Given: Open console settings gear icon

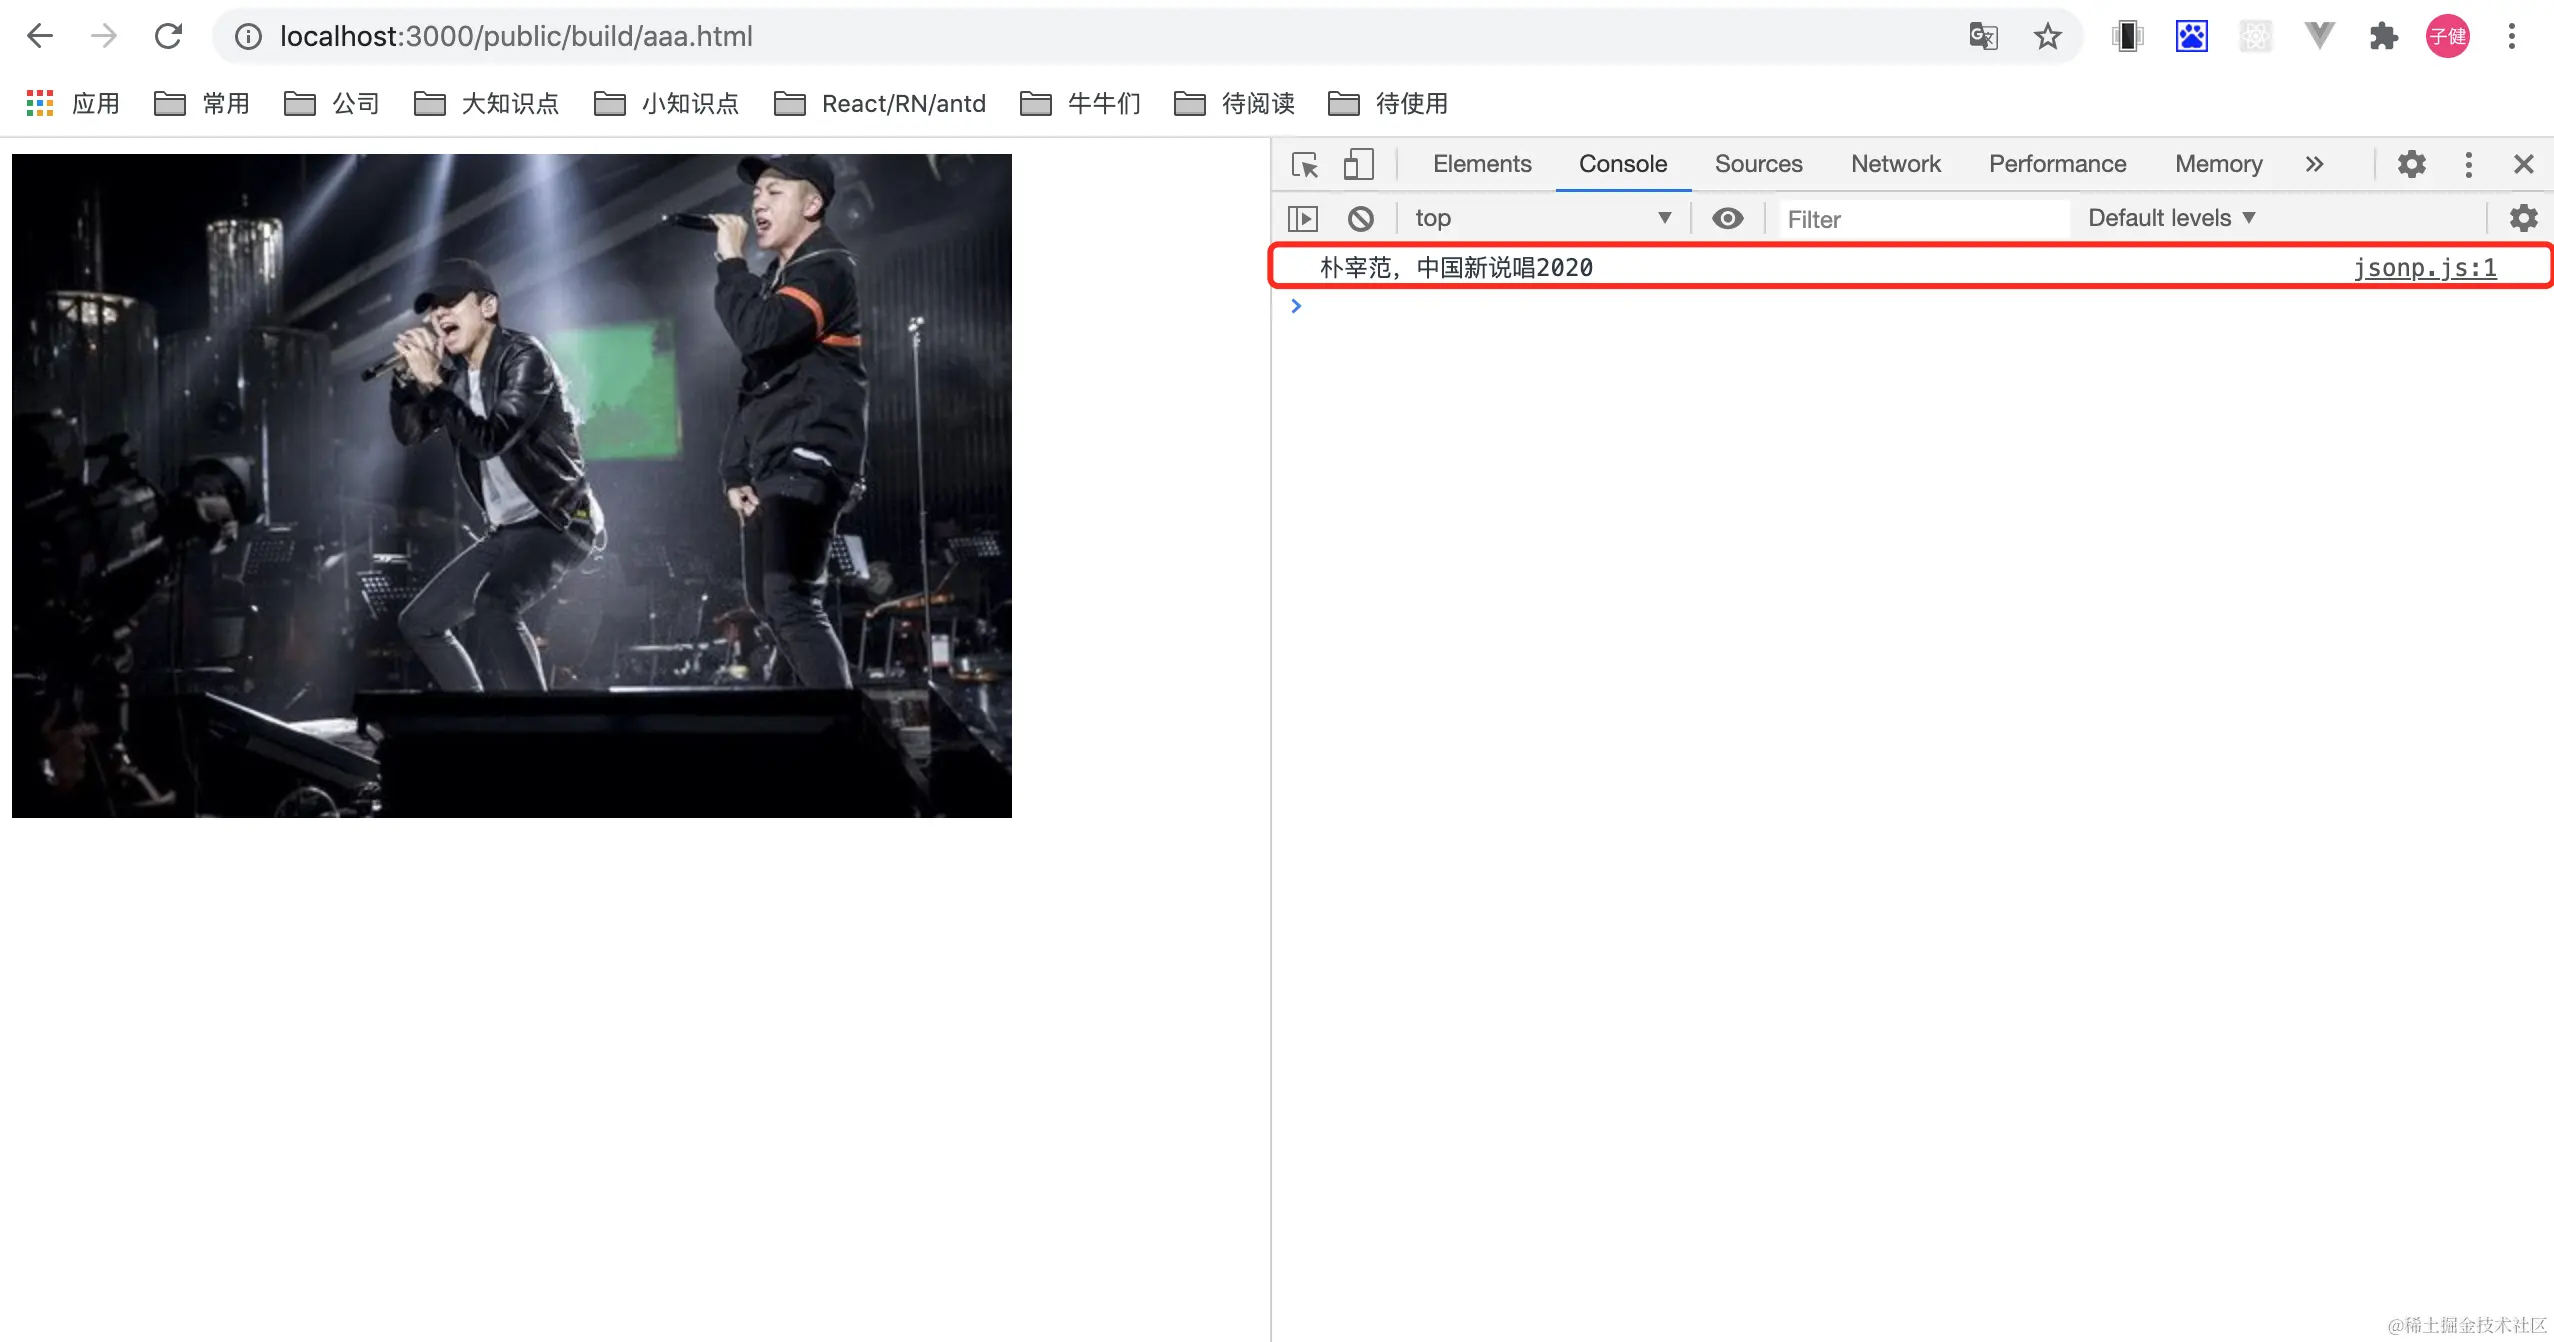Looking at the screenshot, I should coord(2523,218).
